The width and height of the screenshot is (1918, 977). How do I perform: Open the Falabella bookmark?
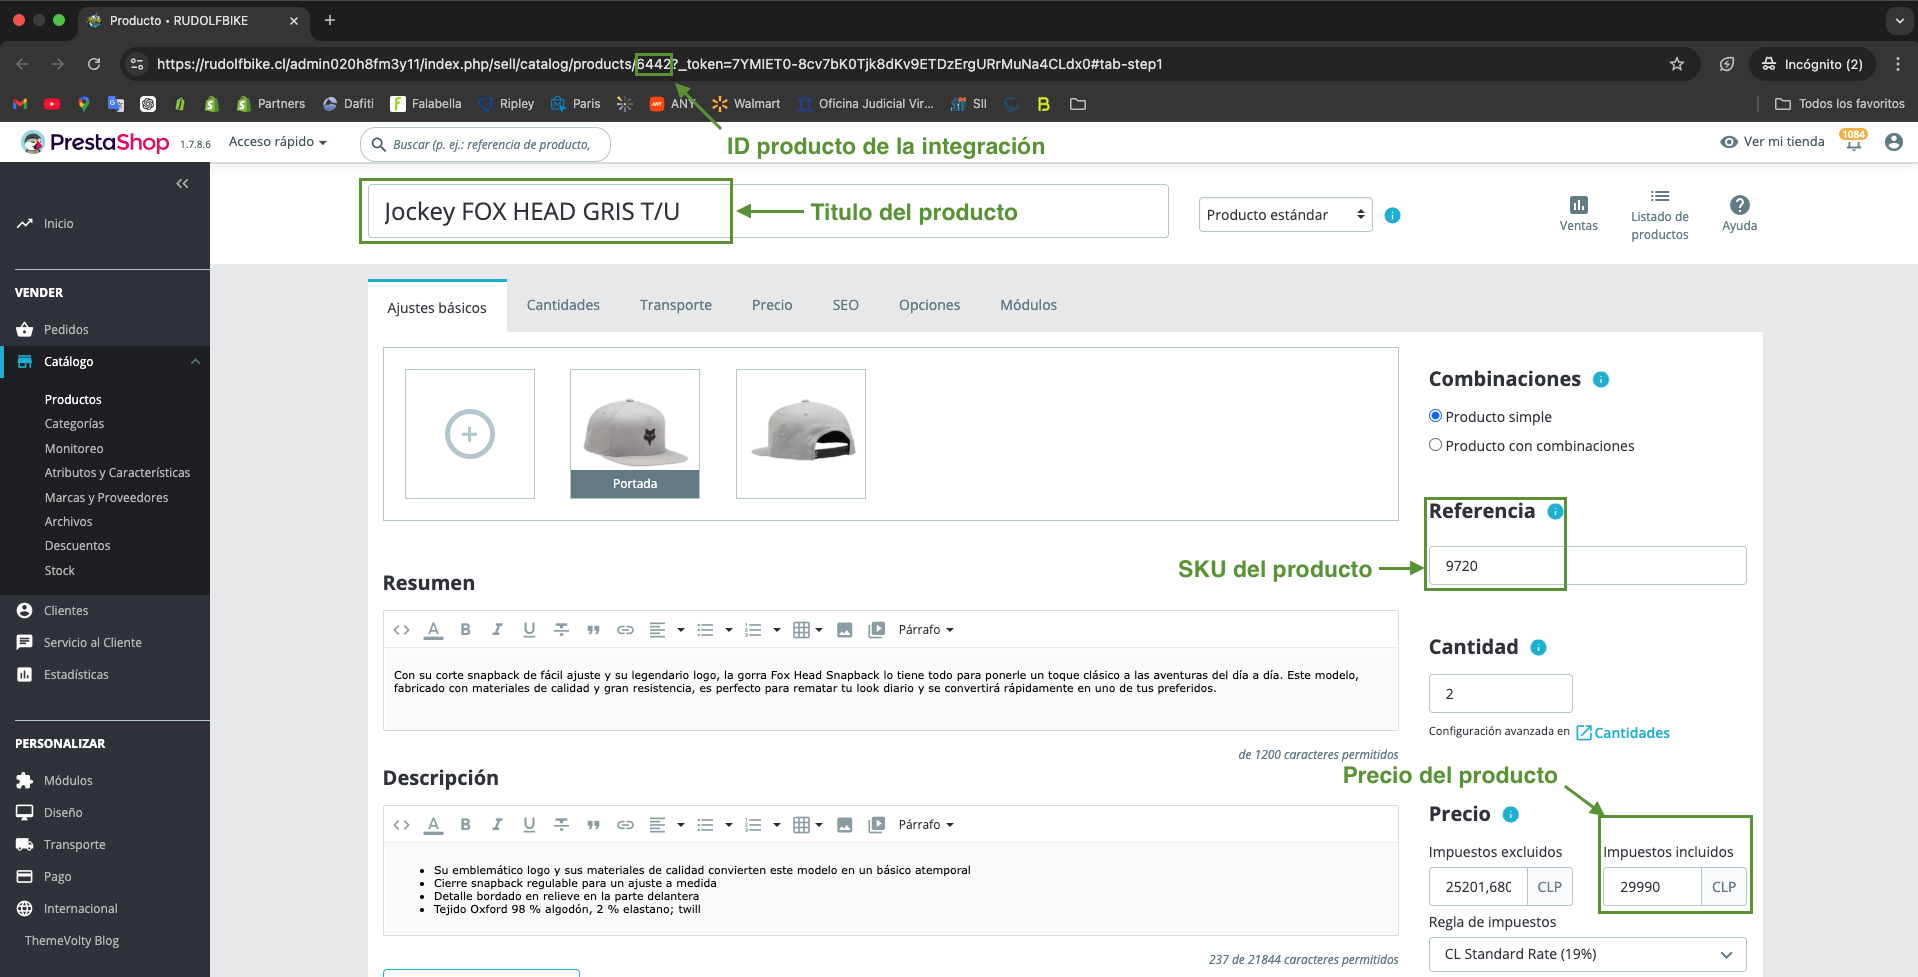[426, 104]
